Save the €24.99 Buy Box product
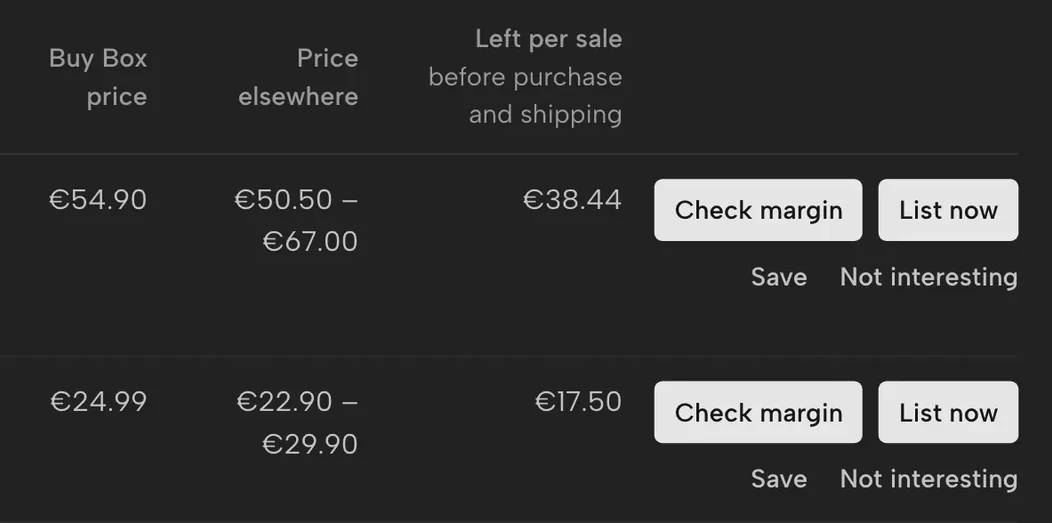 [x=779, y=479]
